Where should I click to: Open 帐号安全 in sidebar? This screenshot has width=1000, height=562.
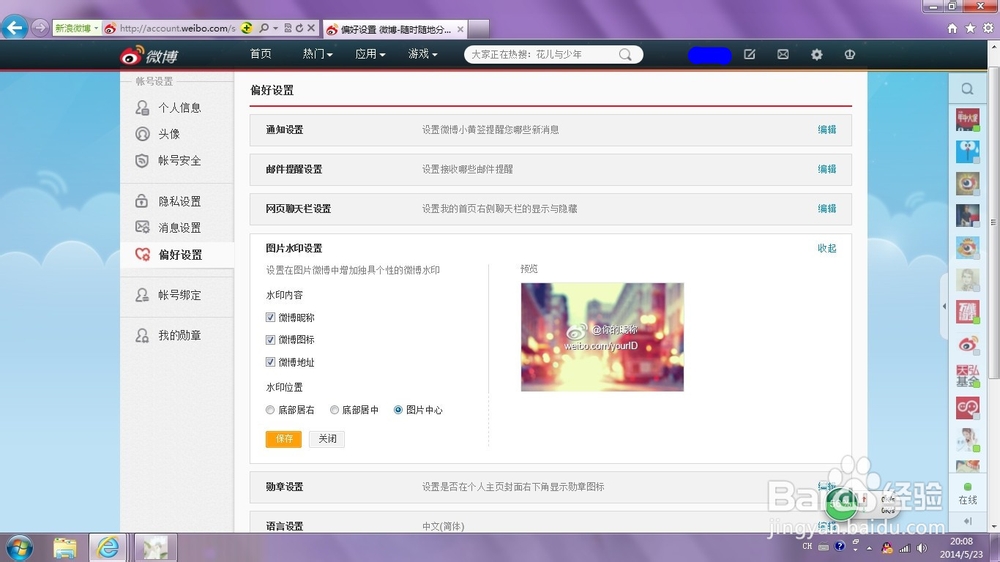[177, 161]
